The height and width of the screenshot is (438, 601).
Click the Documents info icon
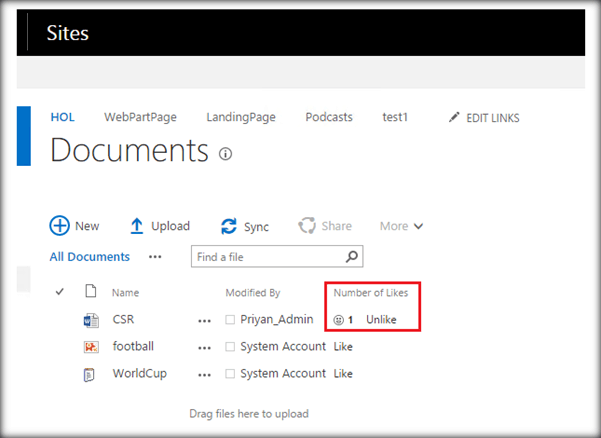pos(225,154)
